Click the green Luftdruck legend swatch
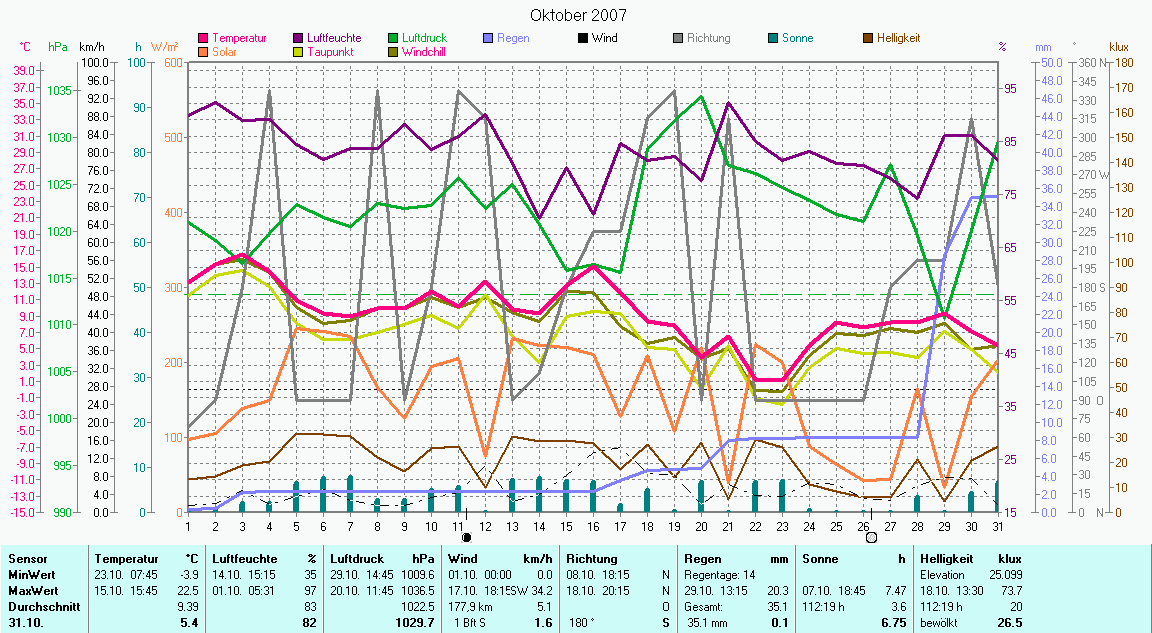The width and height of the screenshot is (1152, 633). (x=393, y=38)
